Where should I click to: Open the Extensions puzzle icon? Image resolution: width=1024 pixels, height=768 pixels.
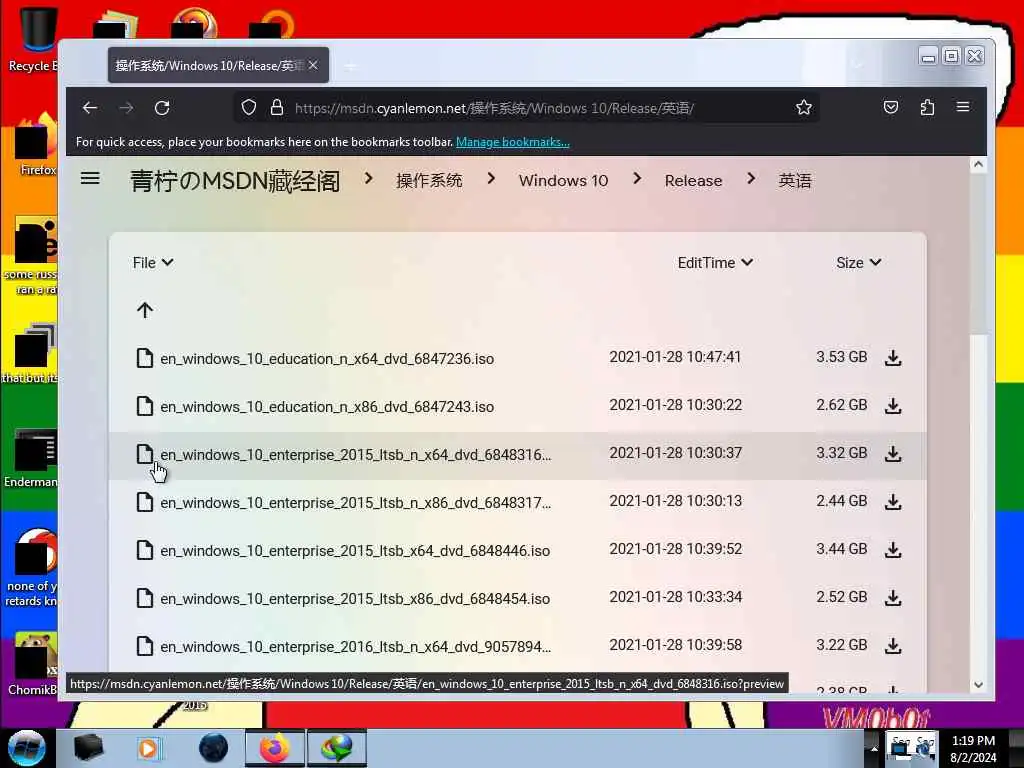[927, 107]
